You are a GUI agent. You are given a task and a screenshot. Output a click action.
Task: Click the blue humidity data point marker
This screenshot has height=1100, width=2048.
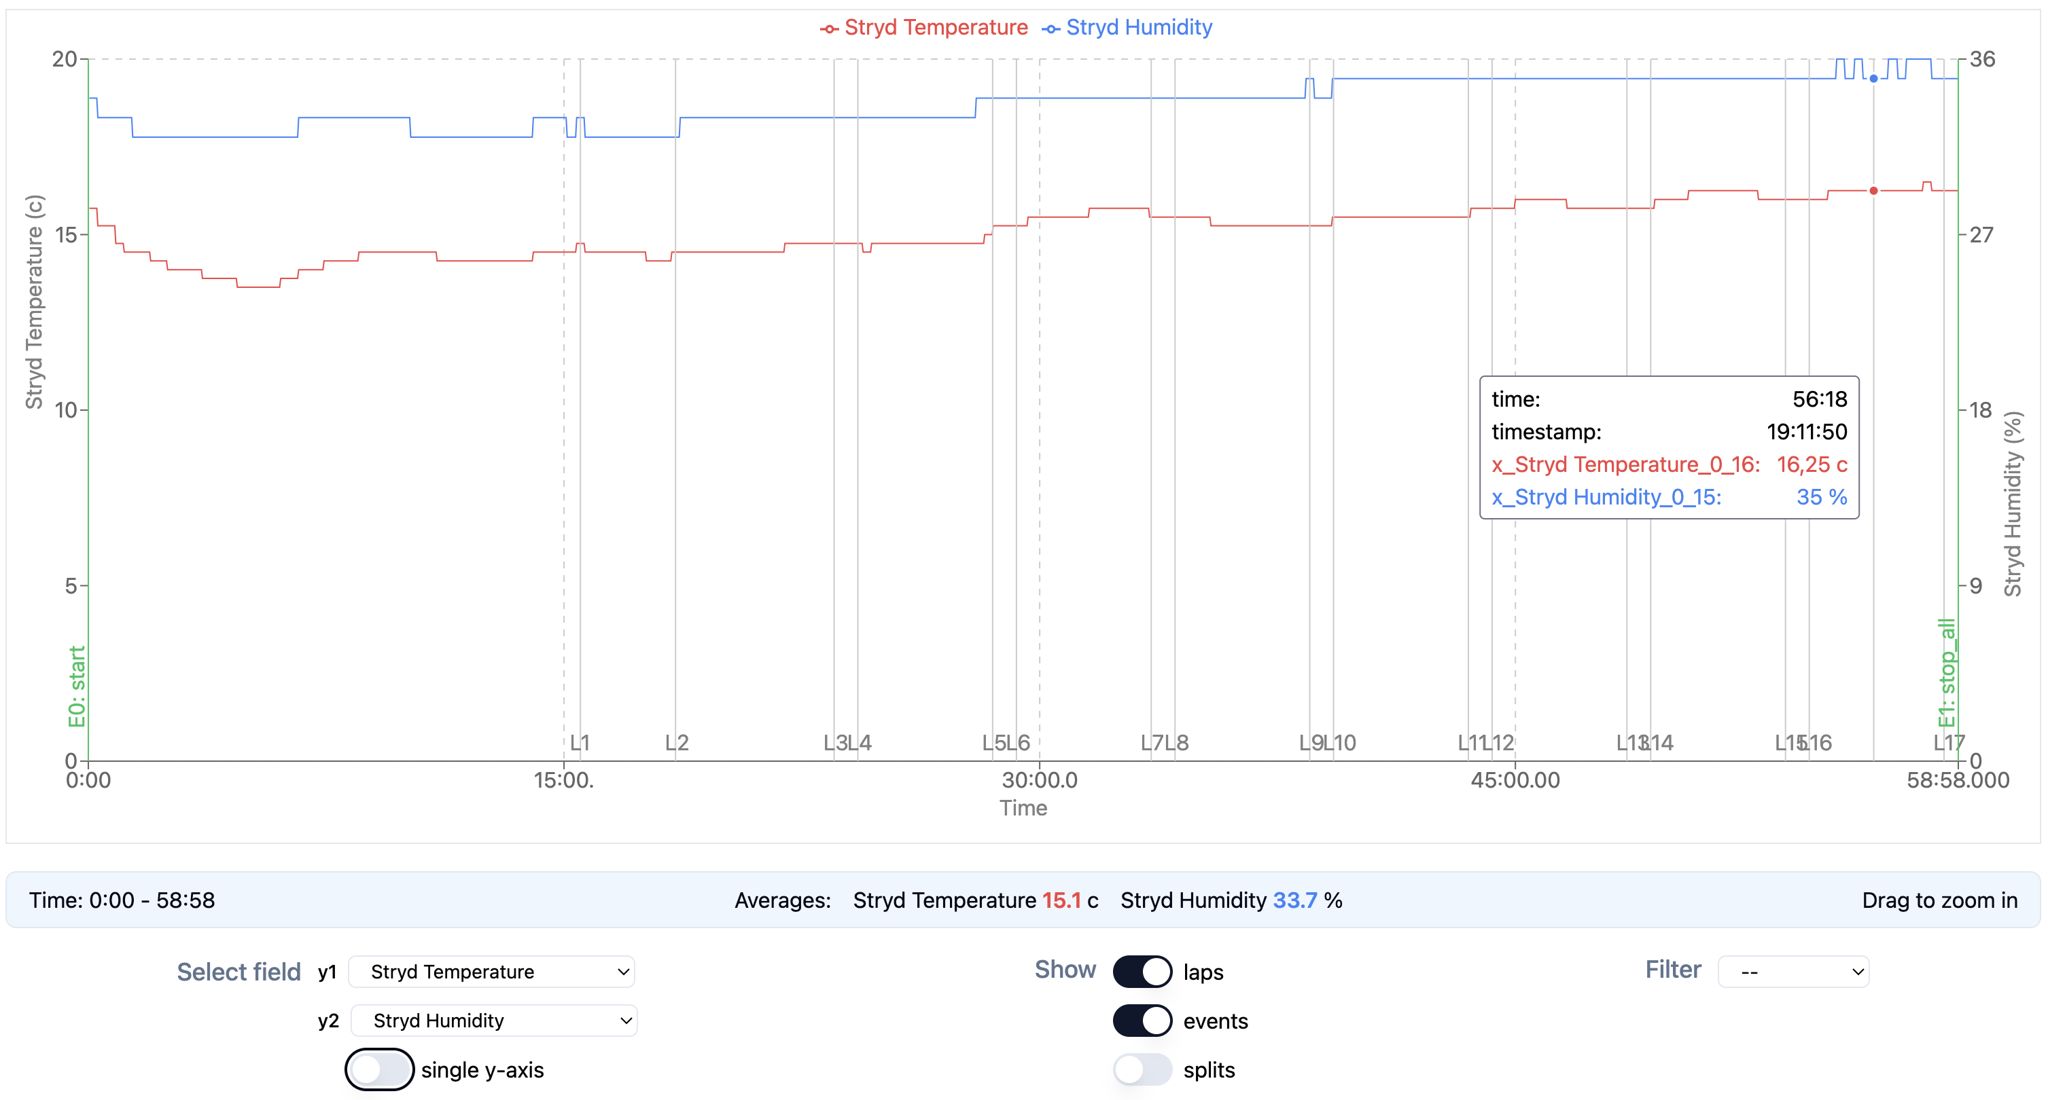pos(1873,78)
